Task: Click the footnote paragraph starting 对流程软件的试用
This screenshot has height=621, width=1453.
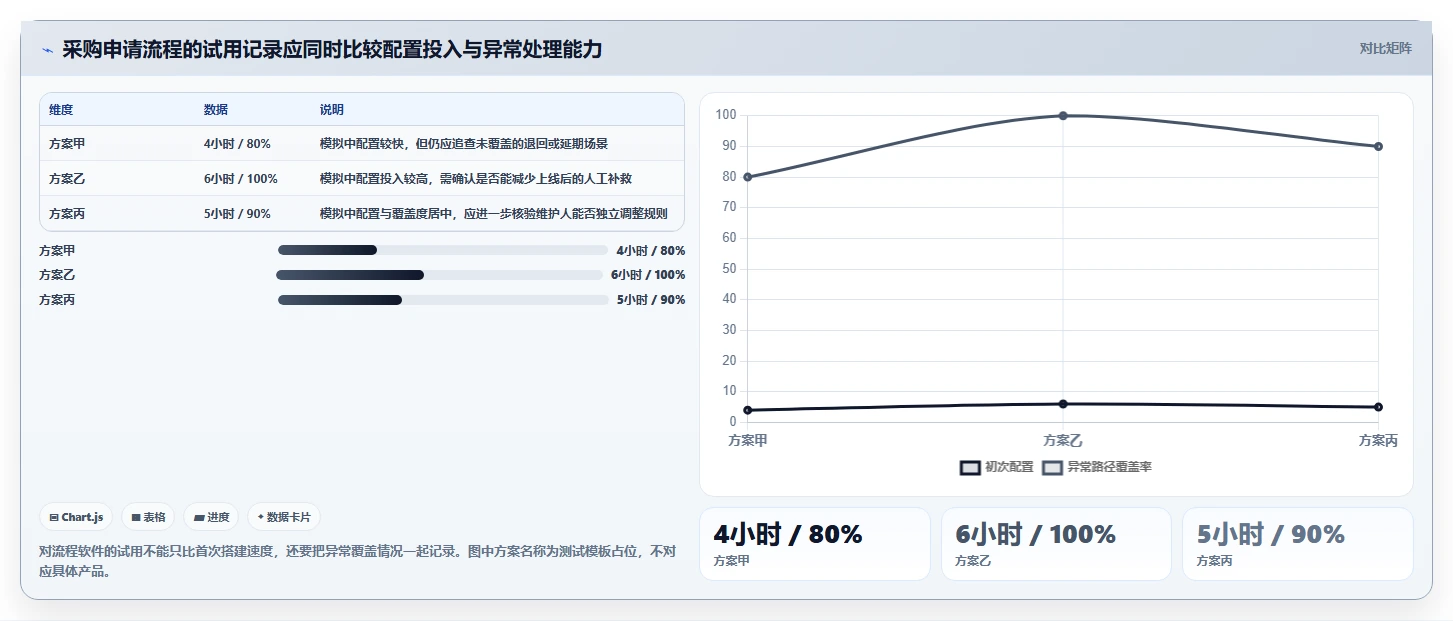Action: pos(358,561)
